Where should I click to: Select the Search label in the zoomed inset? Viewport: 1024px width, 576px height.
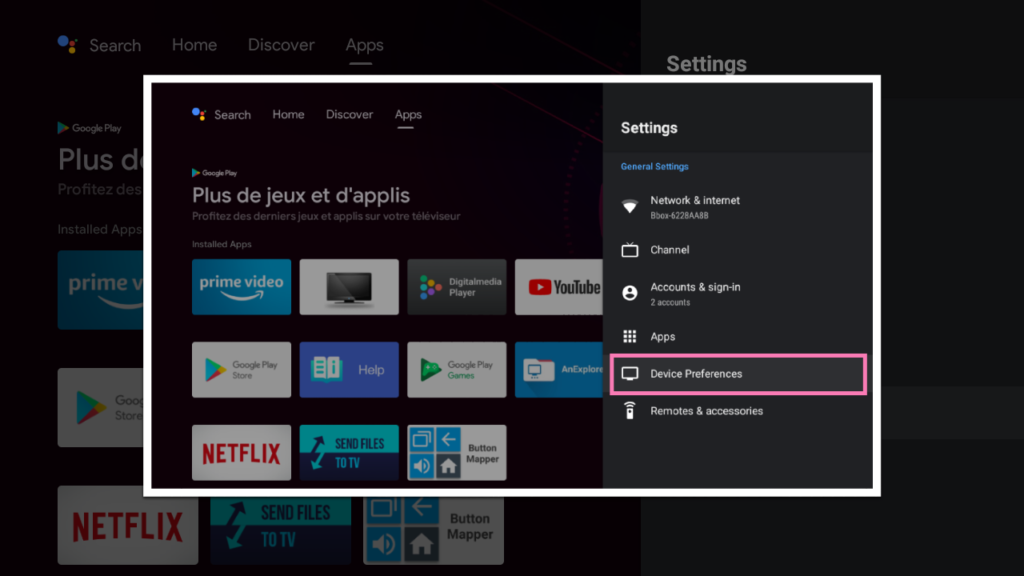tap(232, 115)
